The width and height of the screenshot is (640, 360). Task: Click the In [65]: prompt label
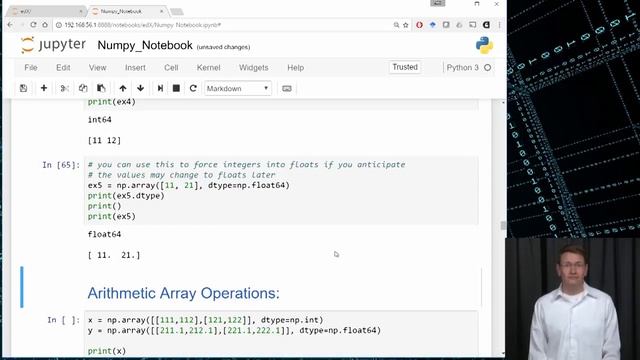point(61,165)
